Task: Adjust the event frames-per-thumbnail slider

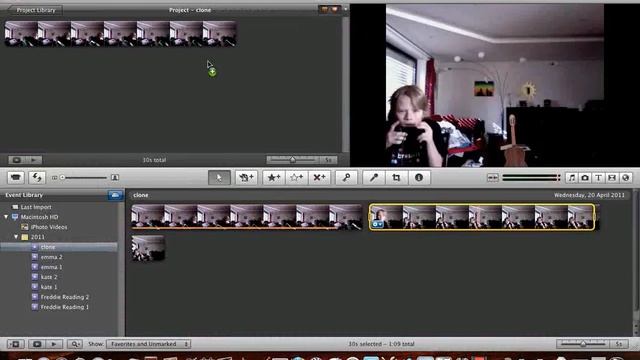Action: pyautogui.click(x=583, y=344)
